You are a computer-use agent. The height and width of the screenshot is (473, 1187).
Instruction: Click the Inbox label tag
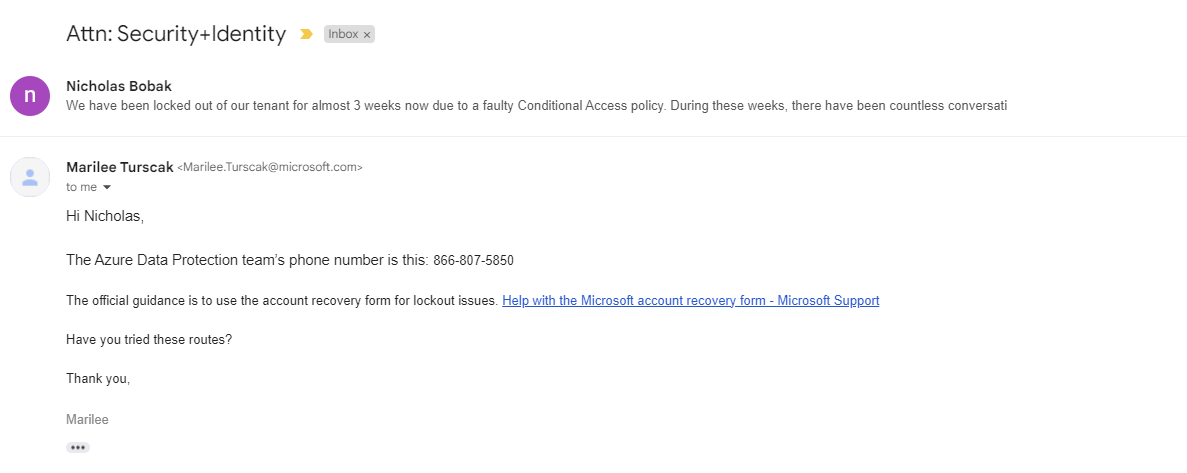[349, 34]
